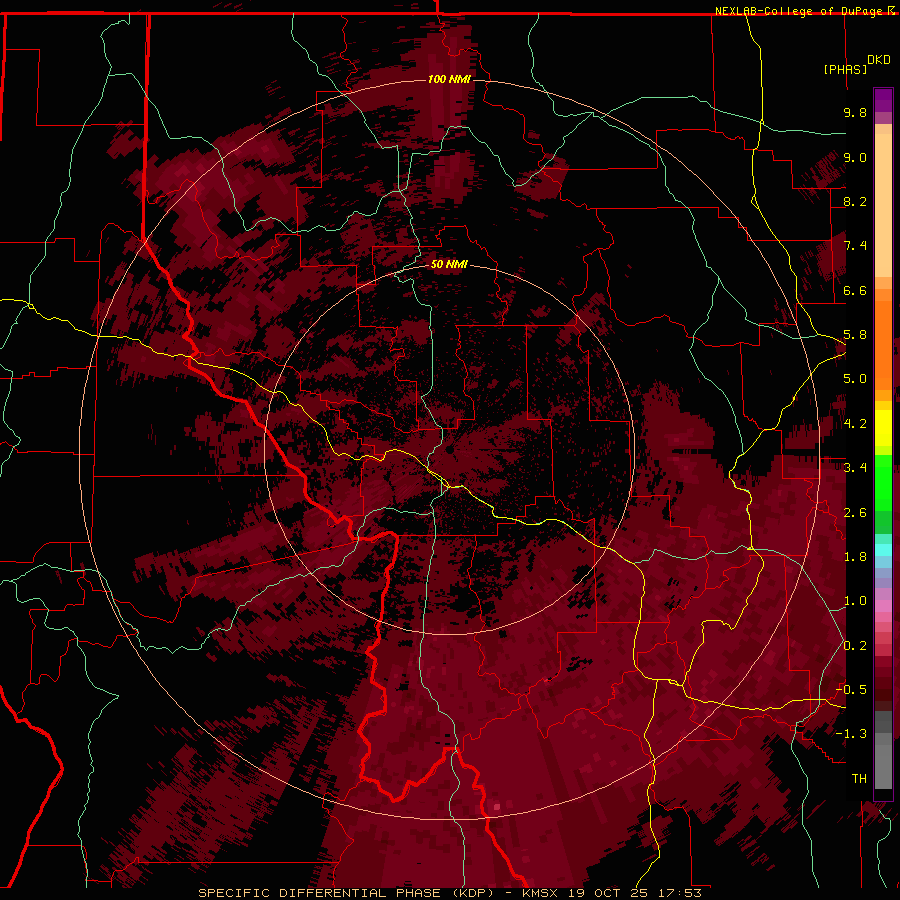
Task: Click the DKD units label
Action: coord(878,60)
